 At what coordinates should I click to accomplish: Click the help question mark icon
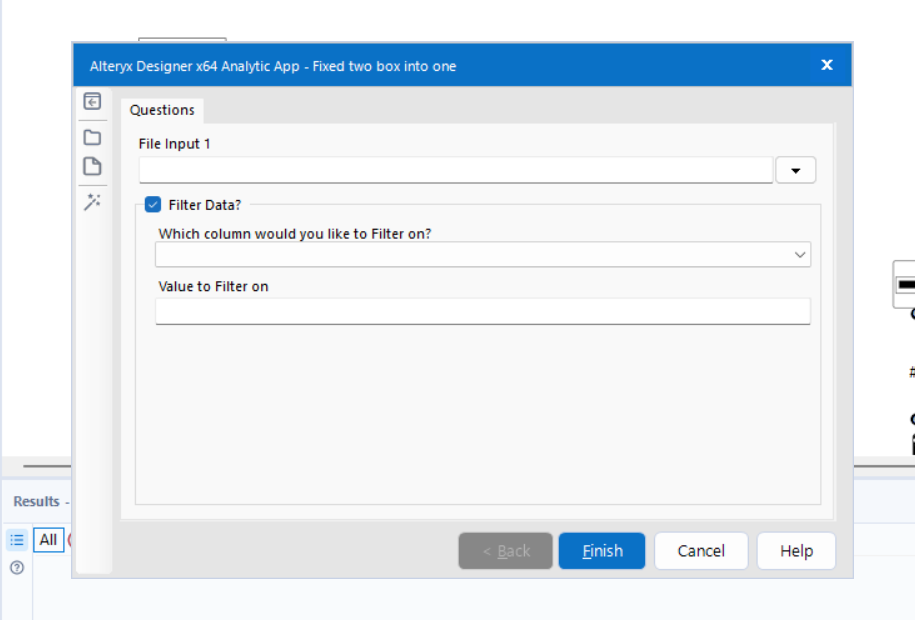point(17,567)
